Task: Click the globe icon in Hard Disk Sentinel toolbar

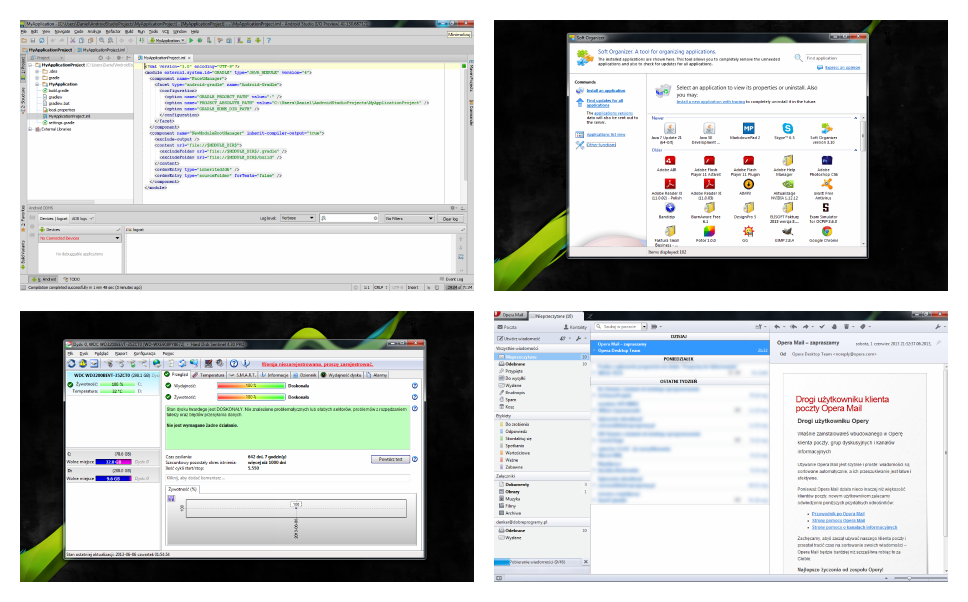Action: pos(157,363)
